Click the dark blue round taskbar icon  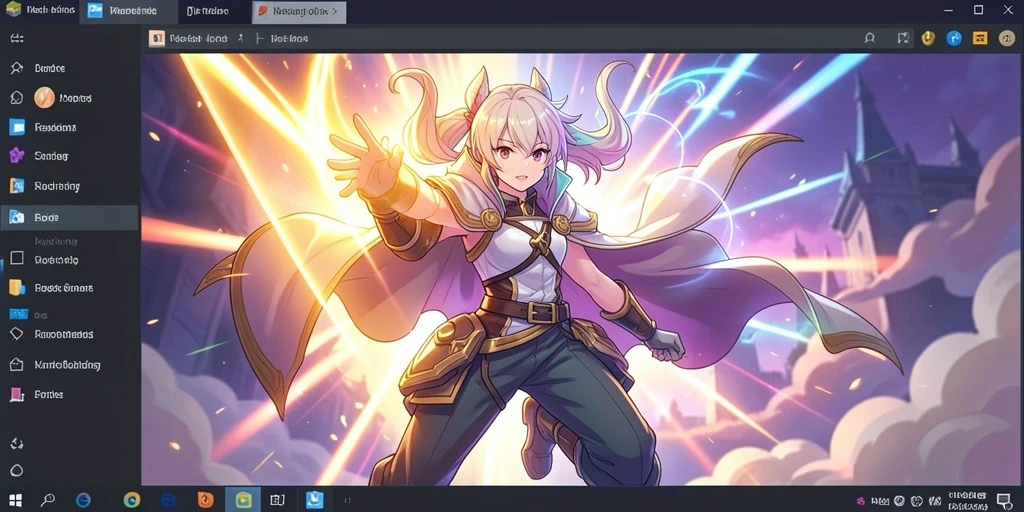click(x=168, y=500)
